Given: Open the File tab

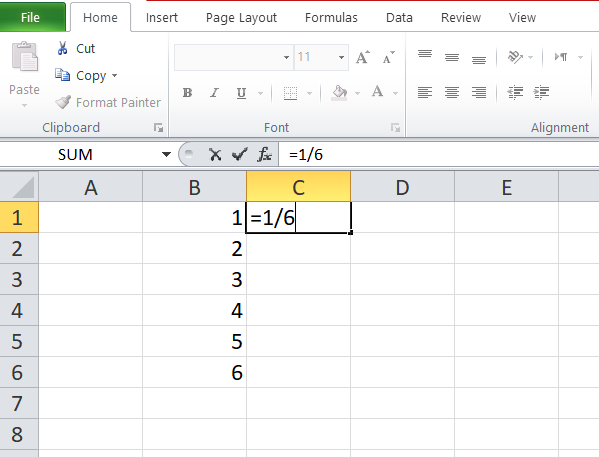Looking at the screenshot, I should [x=31, y=17].
